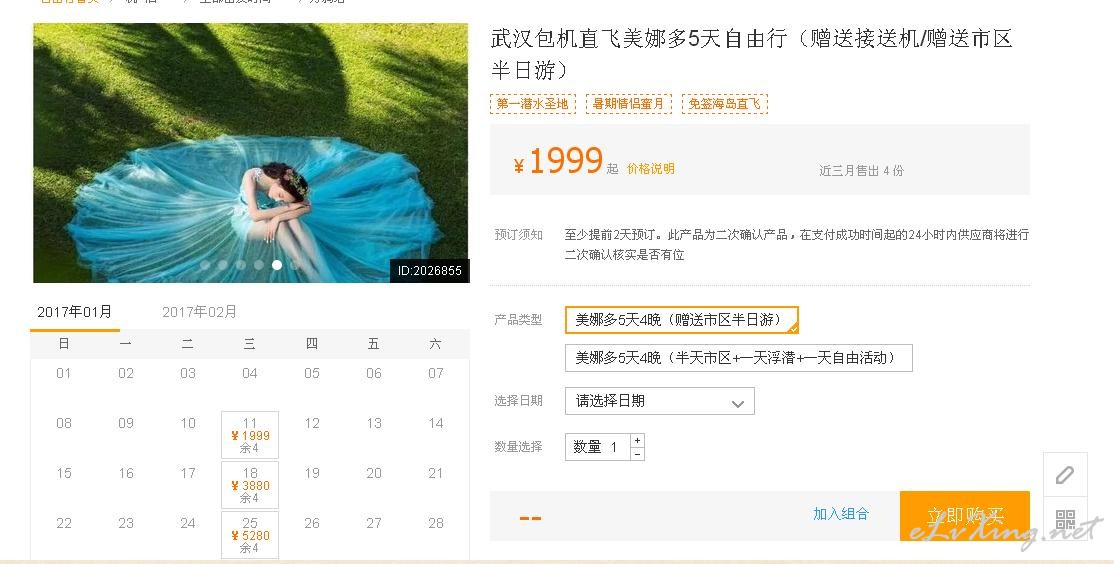Click the 立即购买 buy now button
This screenshot has height=564, width=1114.
pyautogui.click(x=964, y=516)
